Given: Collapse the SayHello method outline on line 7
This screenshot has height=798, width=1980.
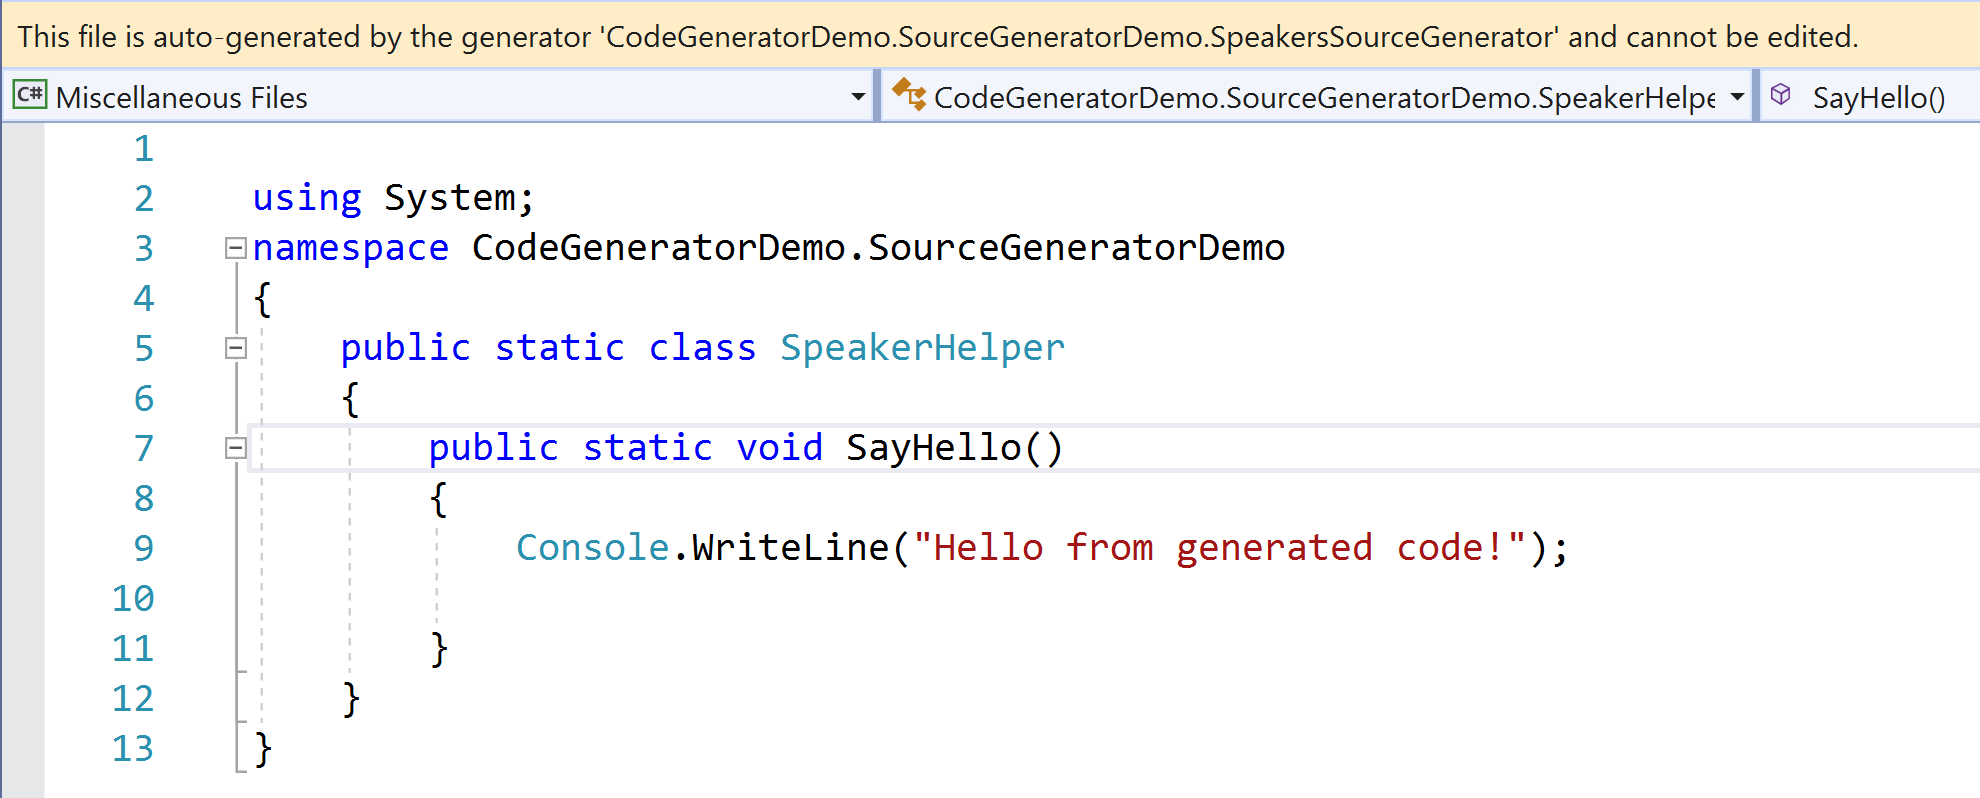Looking at the screenshot, I should [x=235, y=448].
